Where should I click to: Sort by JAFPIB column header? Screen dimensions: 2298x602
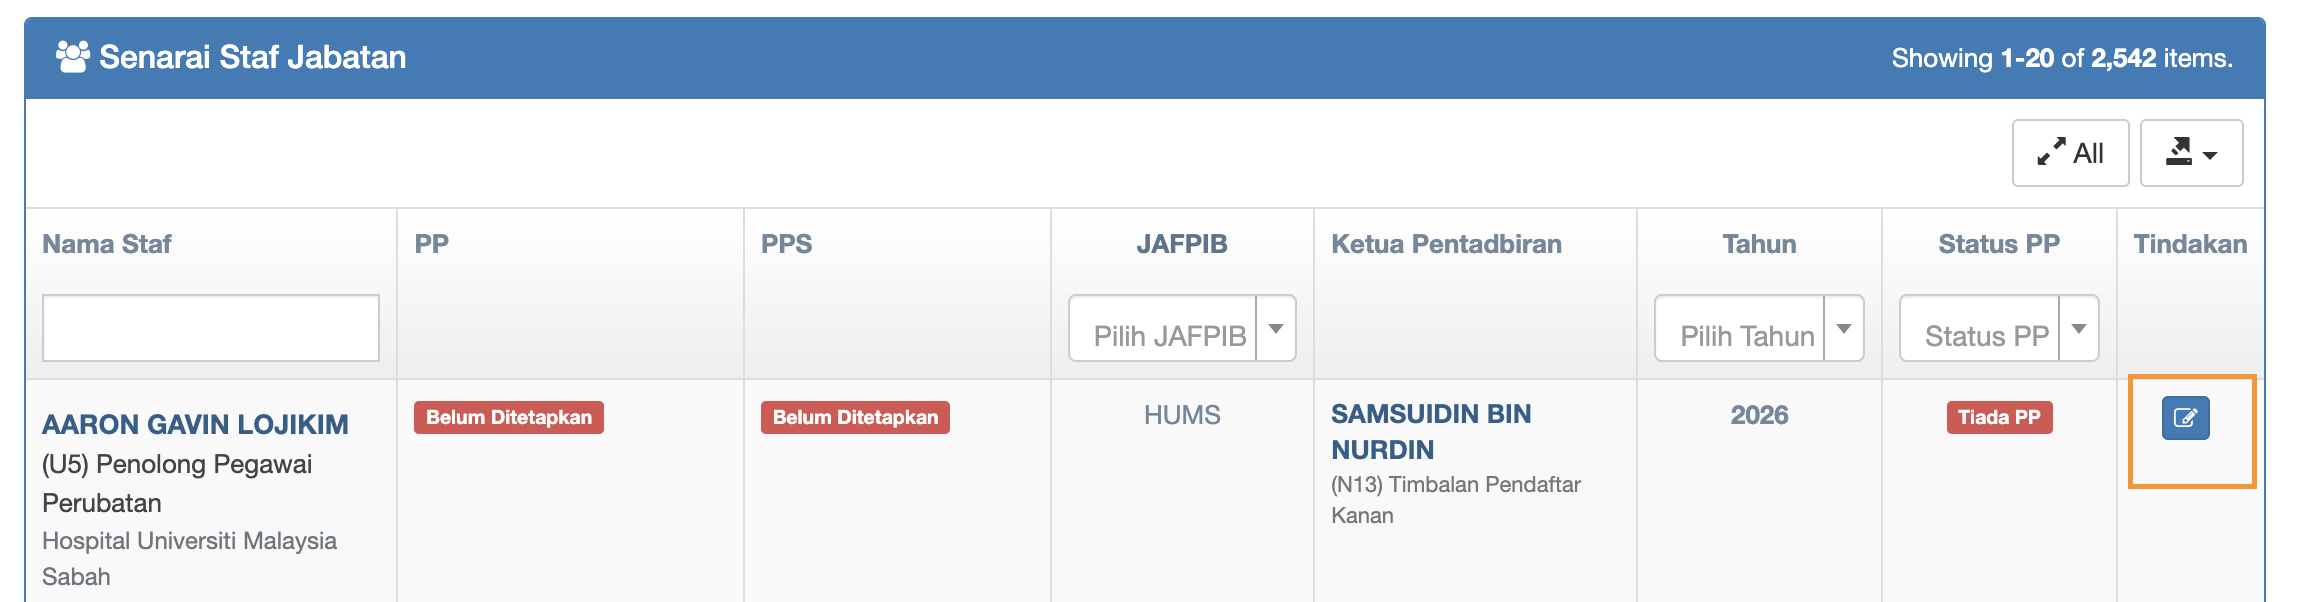(x=1181, y=244)
